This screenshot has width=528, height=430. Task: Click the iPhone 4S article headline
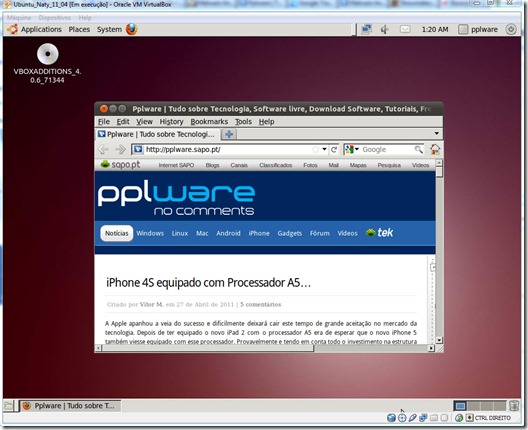pos(208,283)
